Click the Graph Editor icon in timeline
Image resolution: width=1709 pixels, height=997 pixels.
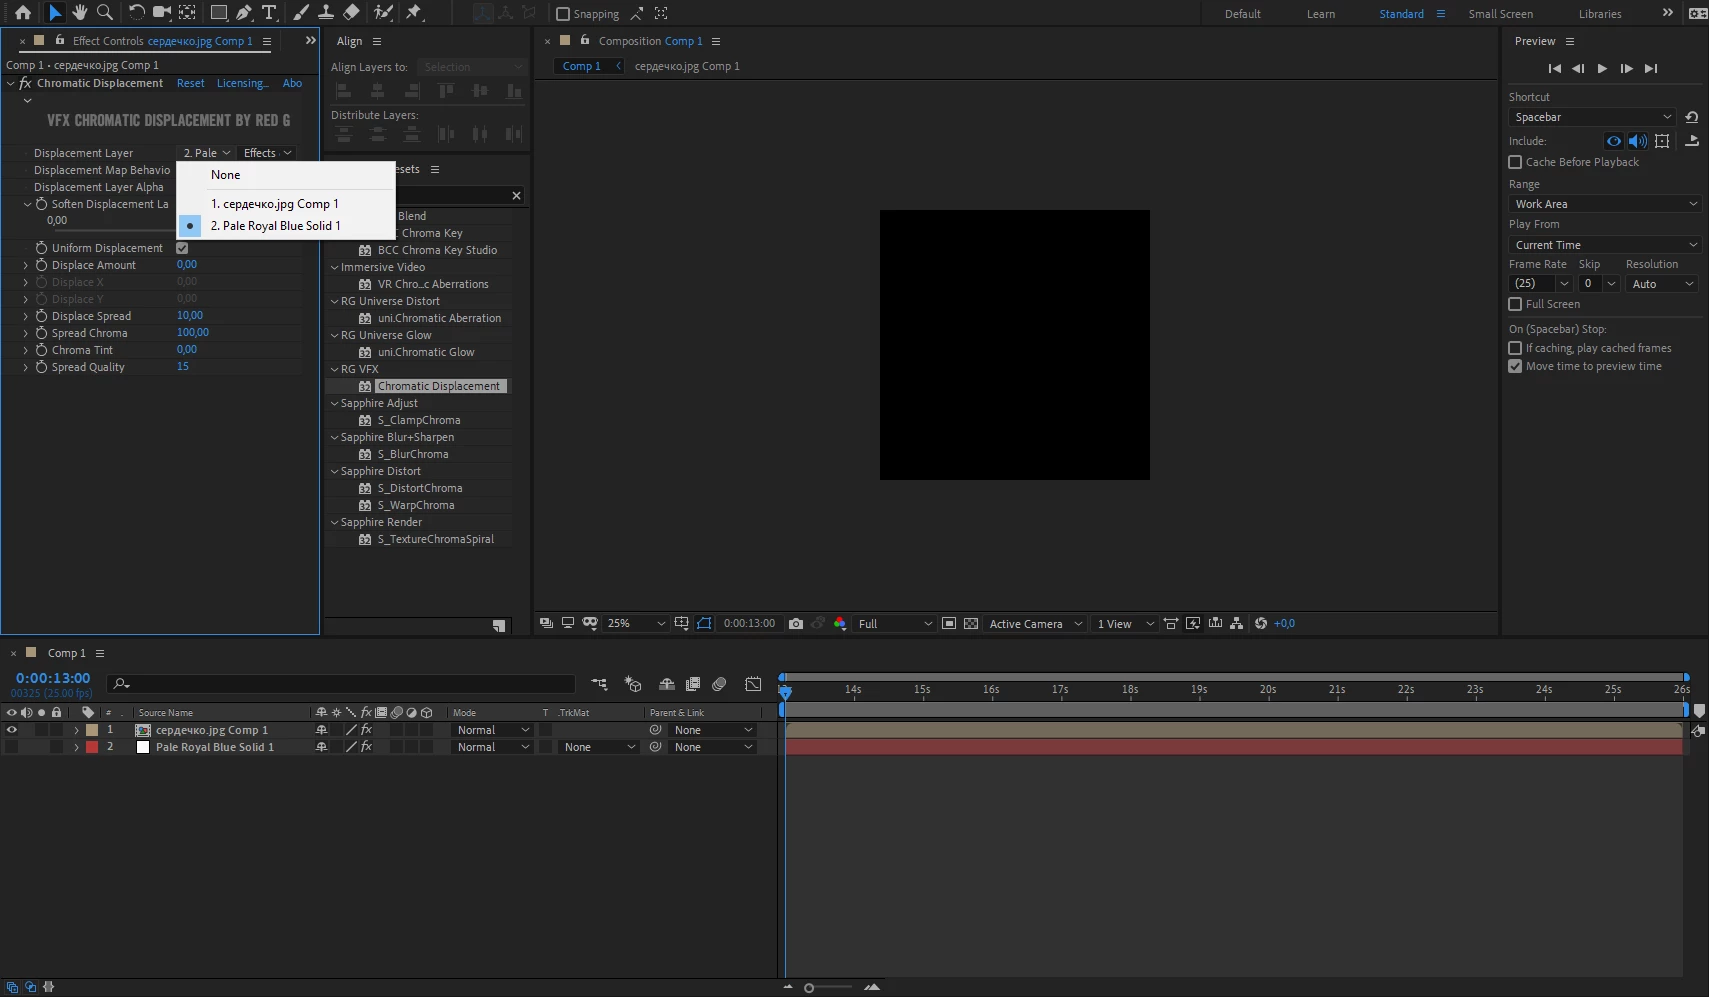tap(754, 684)
